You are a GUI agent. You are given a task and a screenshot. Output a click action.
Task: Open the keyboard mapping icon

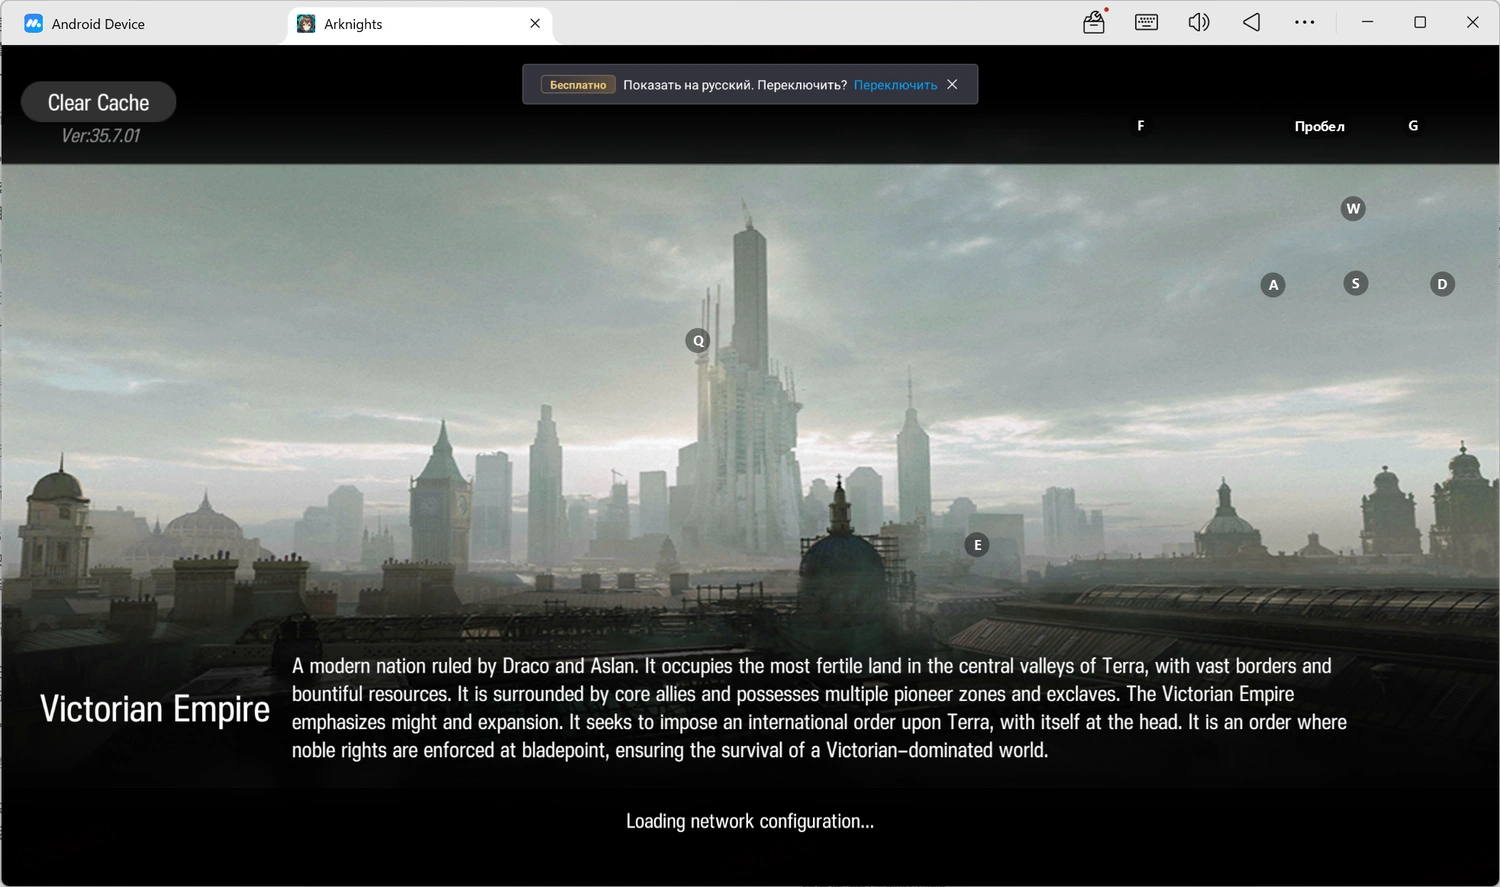(x=1146, y=22)
